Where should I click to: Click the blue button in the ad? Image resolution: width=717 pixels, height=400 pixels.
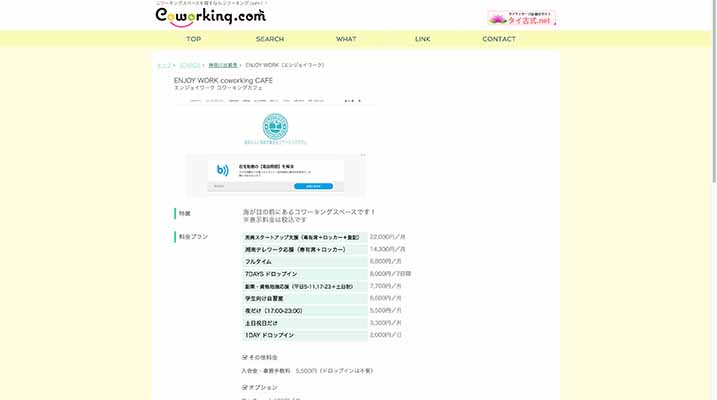313,186
